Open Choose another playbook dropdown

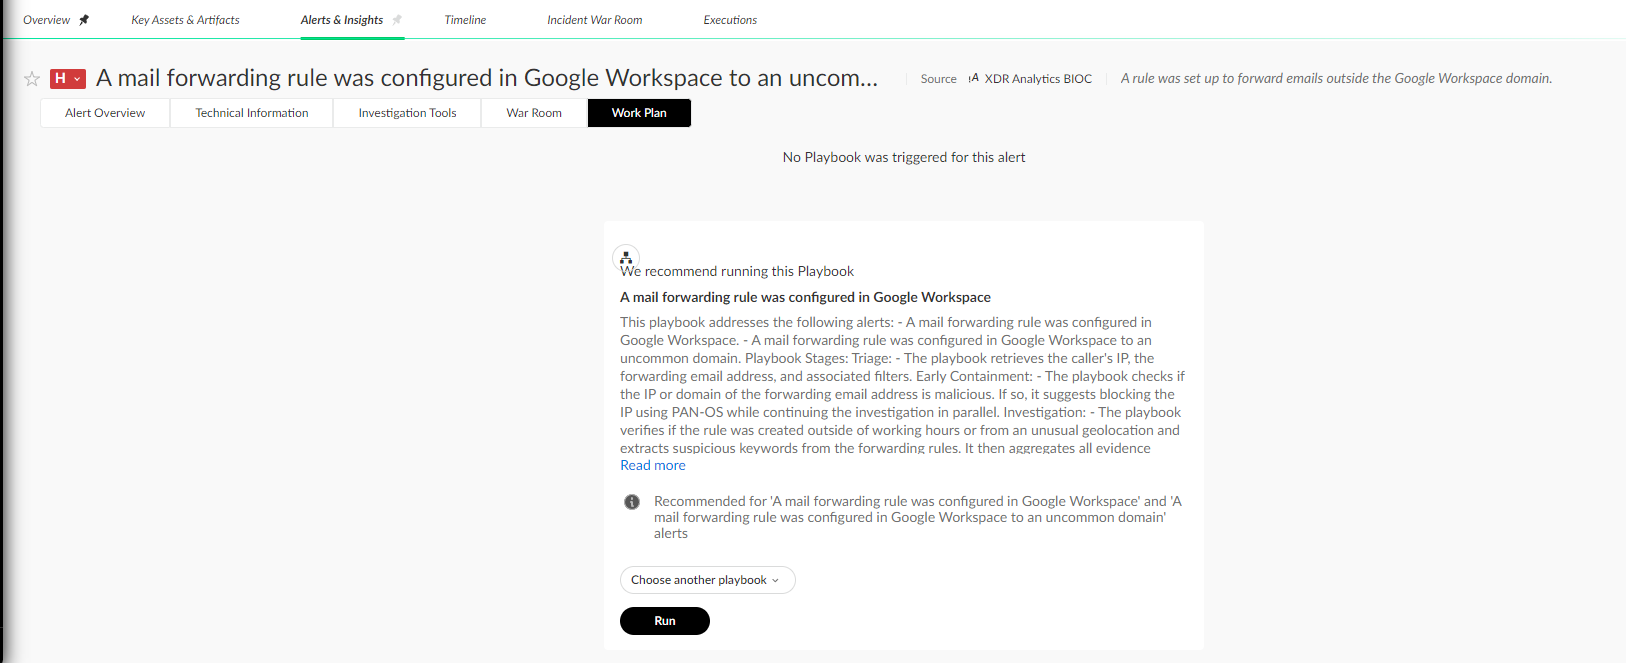click(708, 580)
